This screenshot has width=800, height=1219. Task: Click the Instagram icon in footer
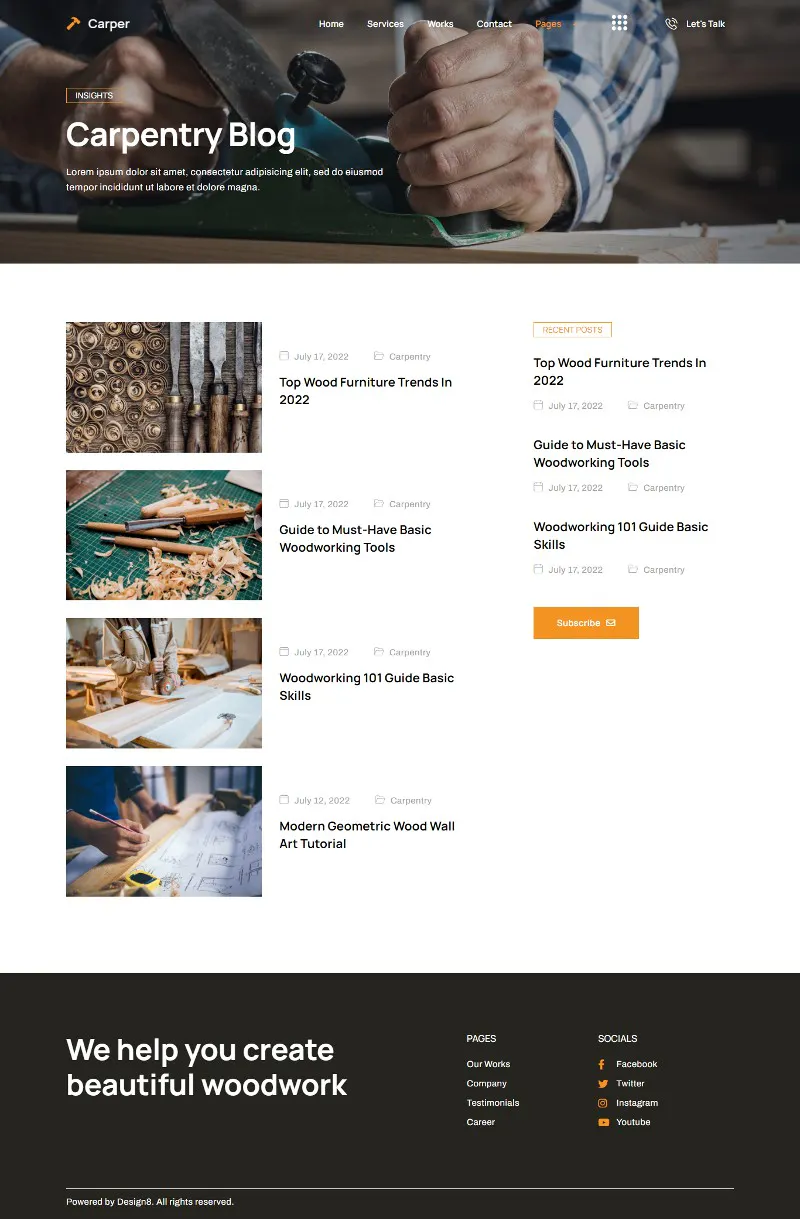[603, 1103]
